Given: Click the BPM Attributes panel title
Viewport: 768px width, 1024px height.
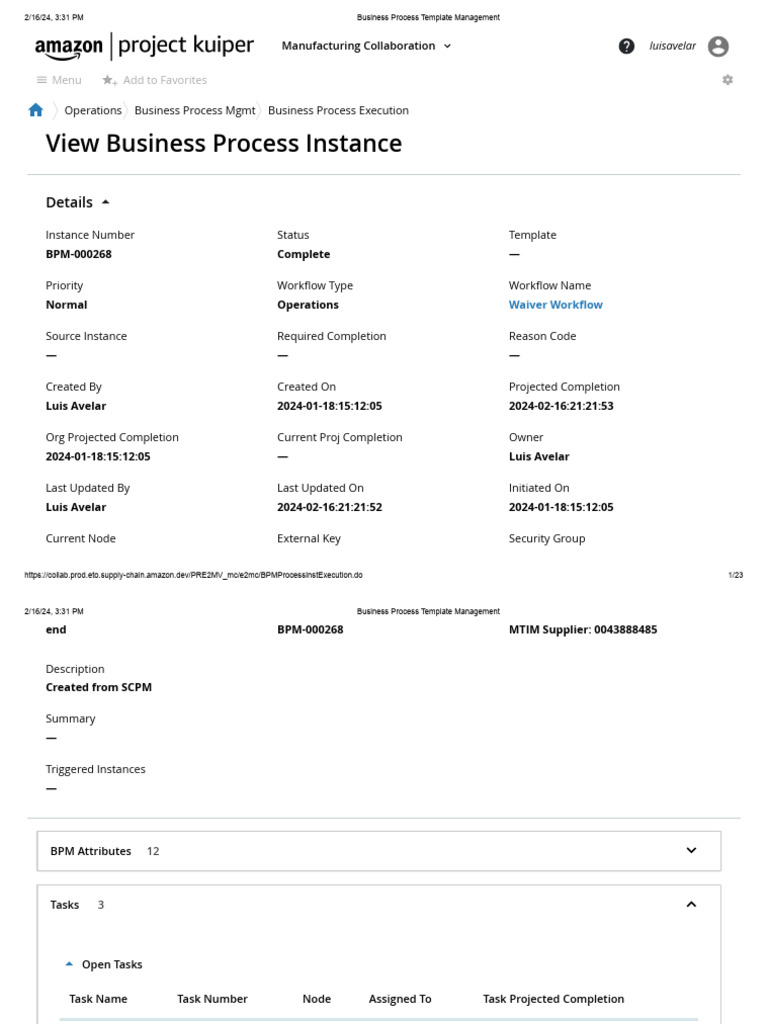Looking at the screenshot, I should [91, 851].
